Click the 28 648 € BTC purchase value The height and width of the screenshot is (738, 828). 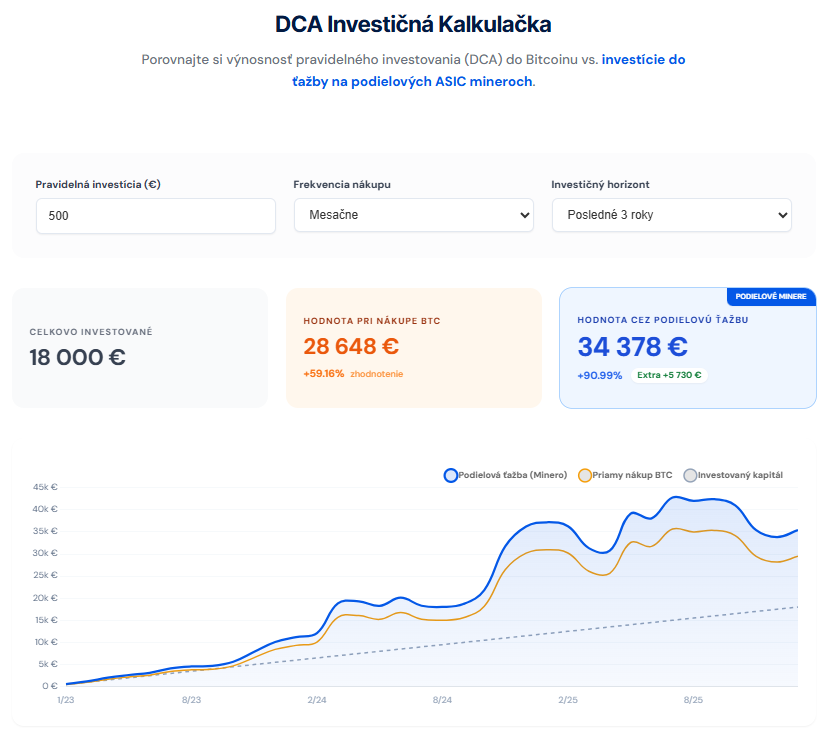coord(351,347)
